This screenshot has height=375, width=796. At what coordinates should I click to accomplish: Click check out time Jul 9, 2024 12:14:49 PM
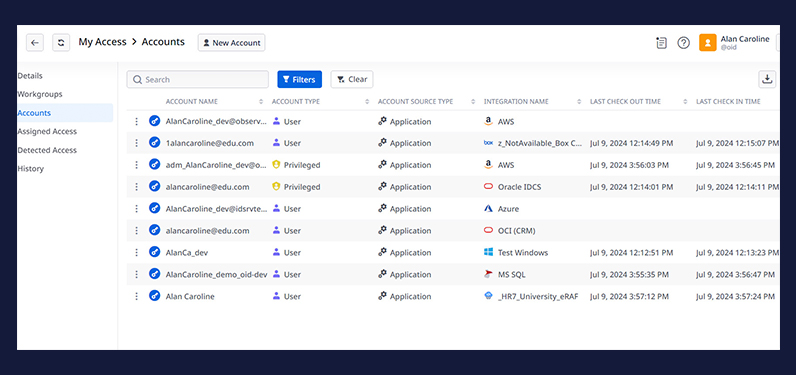632,143
